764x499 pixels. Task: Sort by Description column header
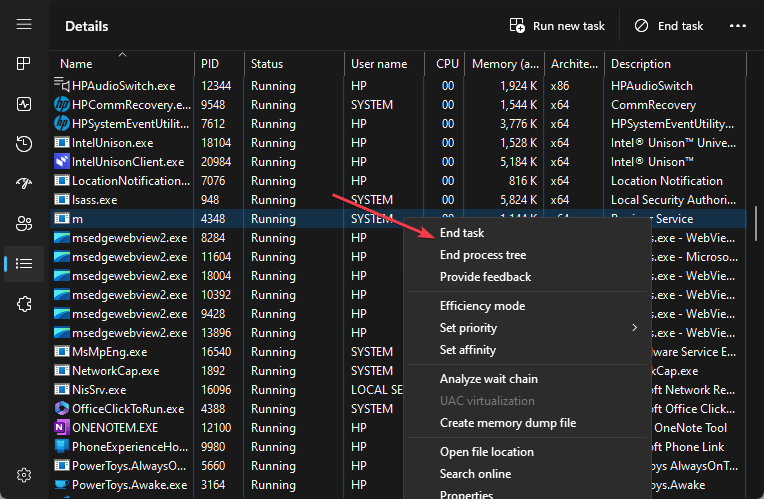[675, 64]
